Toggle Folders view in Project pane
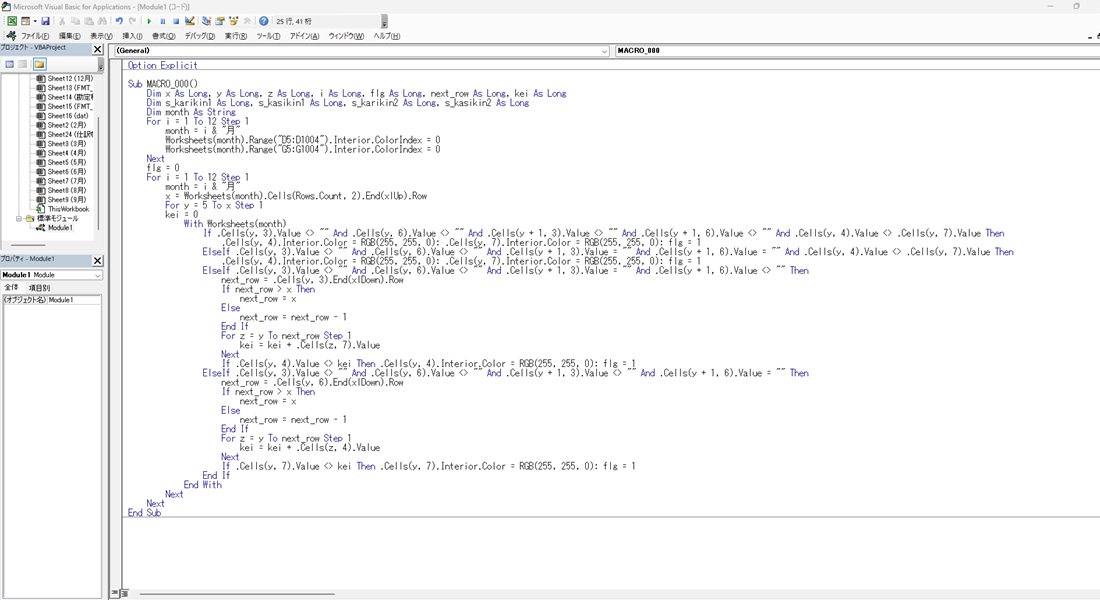Viewport: 1100px width, 600px height. 40,64
